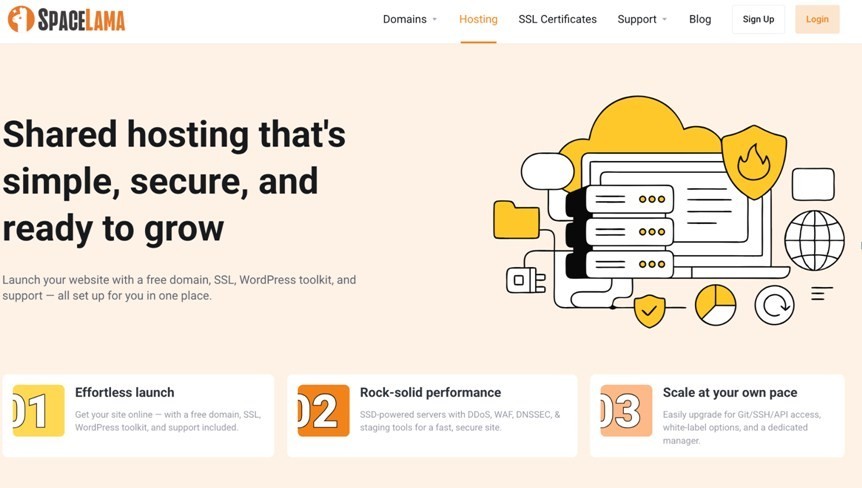Viewport: 862px width, 488px height.
Task: Click the Easily upgrade for Git/SSH/API text
Action: pos(742,428)
